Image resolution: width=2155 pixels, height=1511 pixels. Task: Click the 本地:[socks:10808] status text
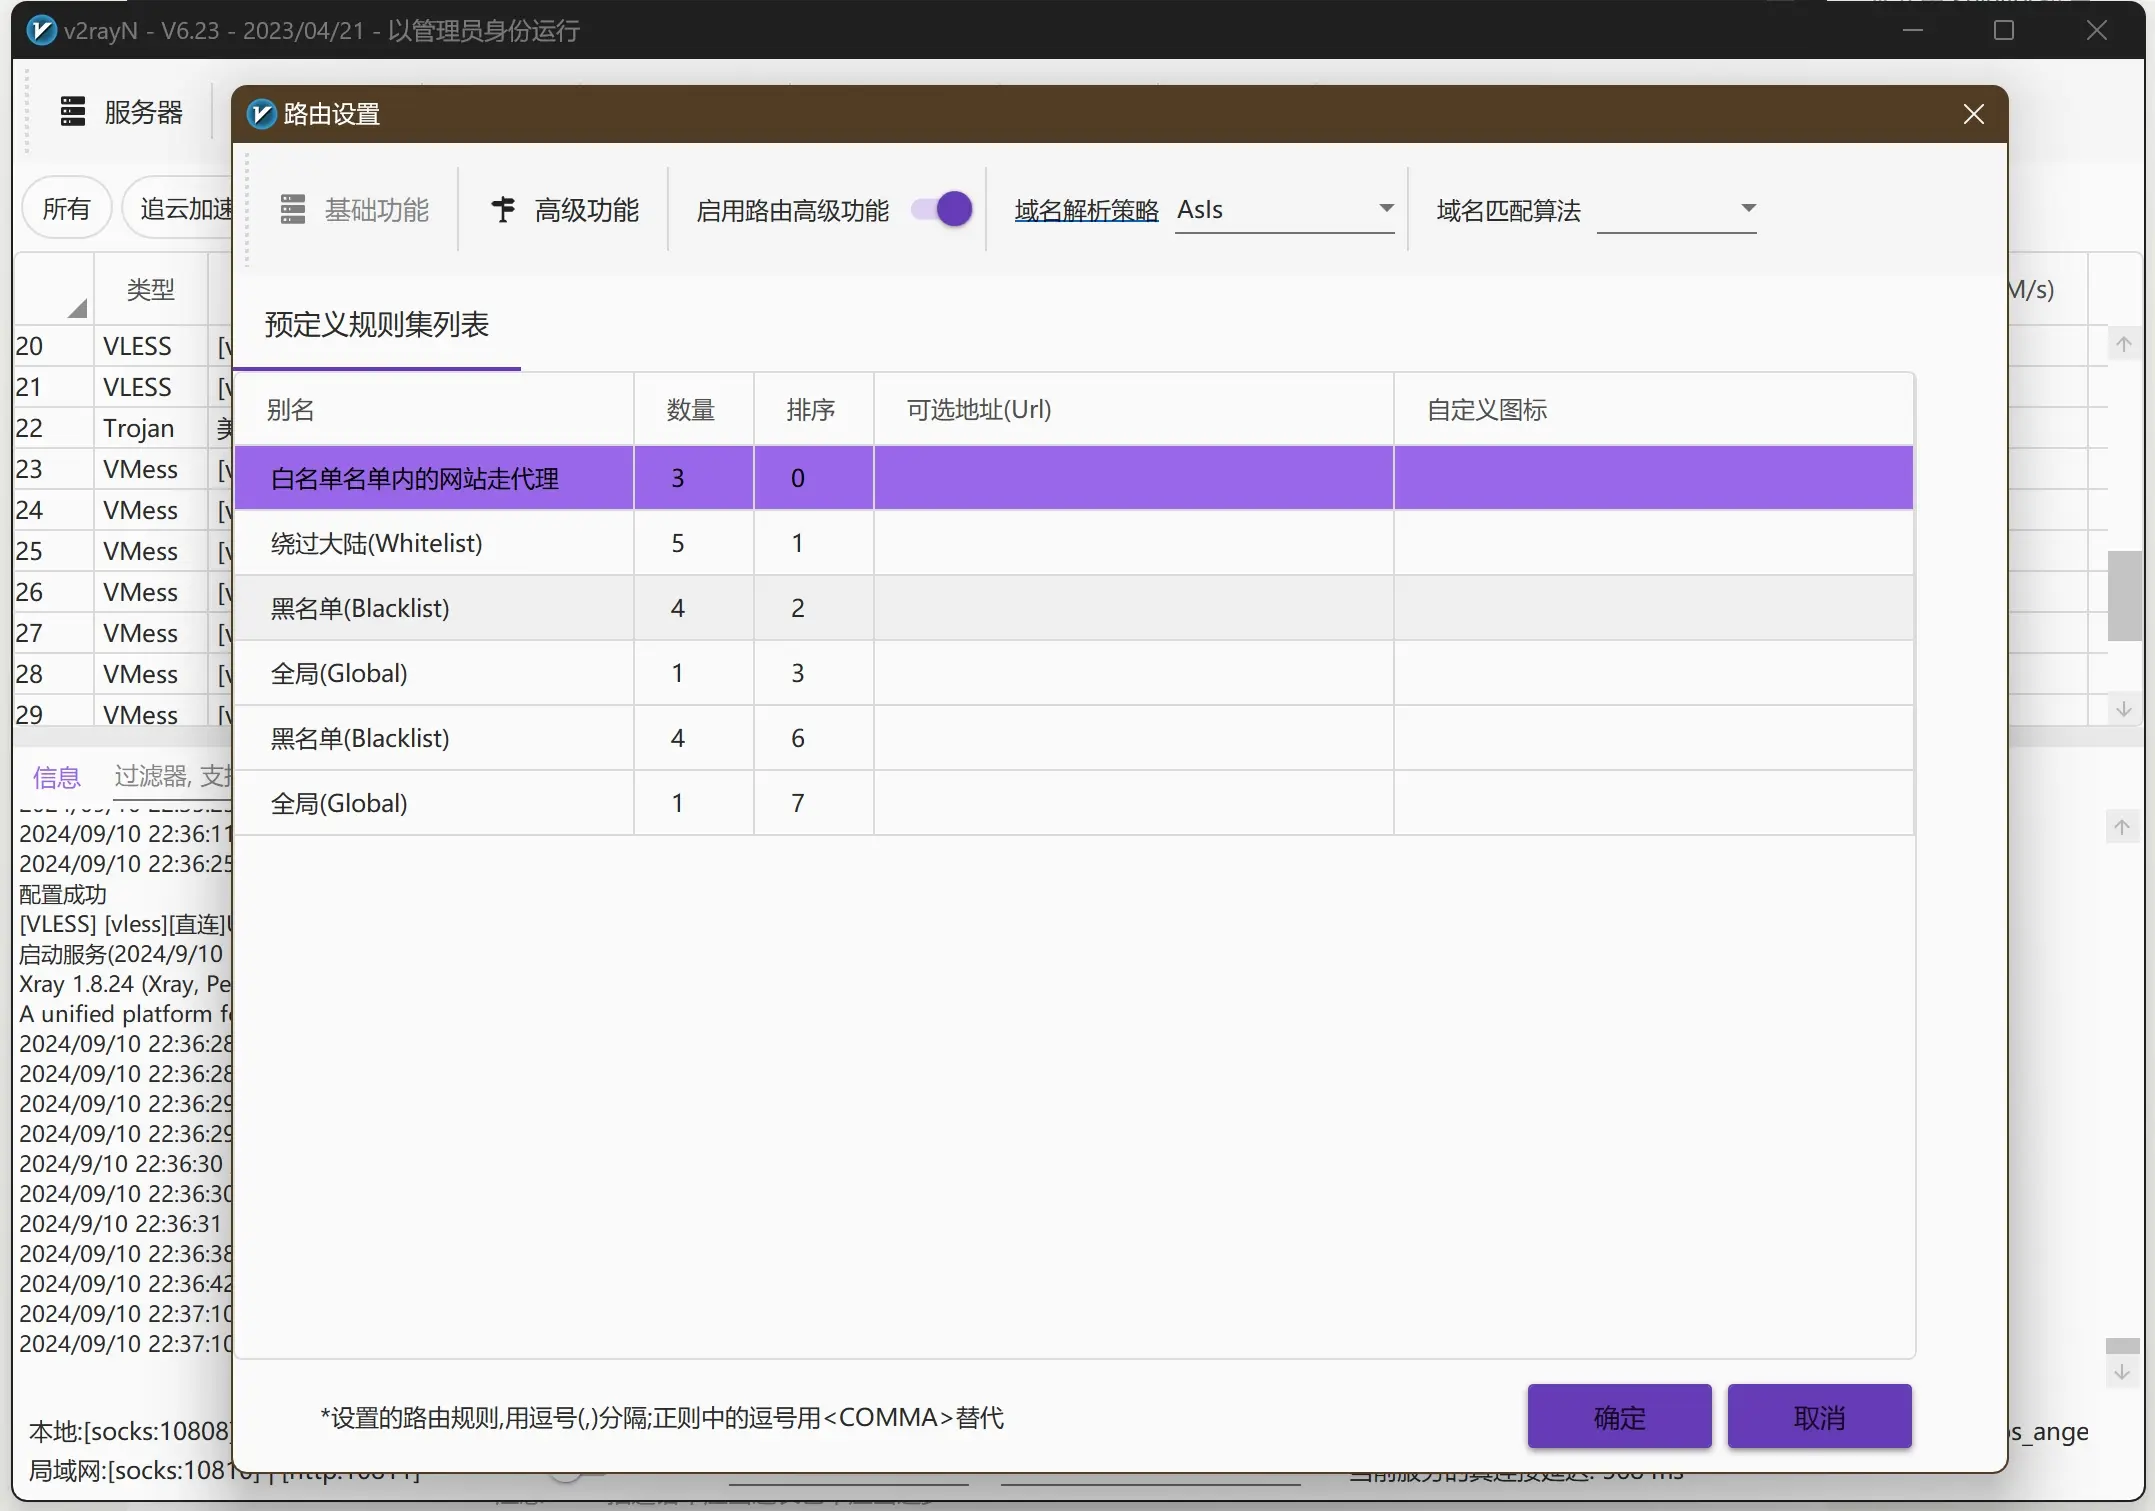[130, 1431]
